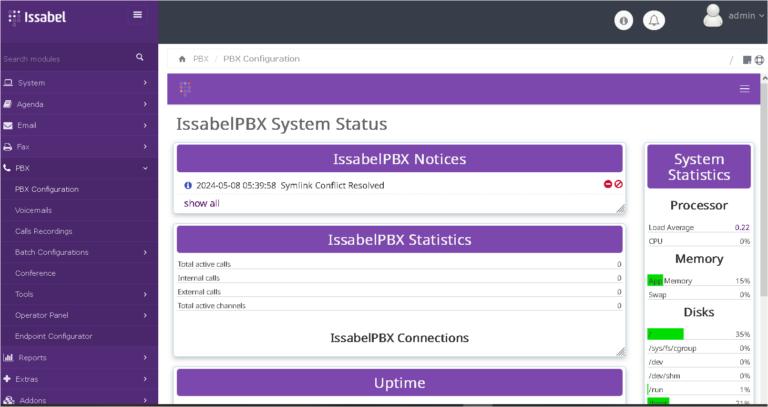Open Voicemails from the PBX menu
The width and height of the screenshot is (768, 407).
click(34, 210)
